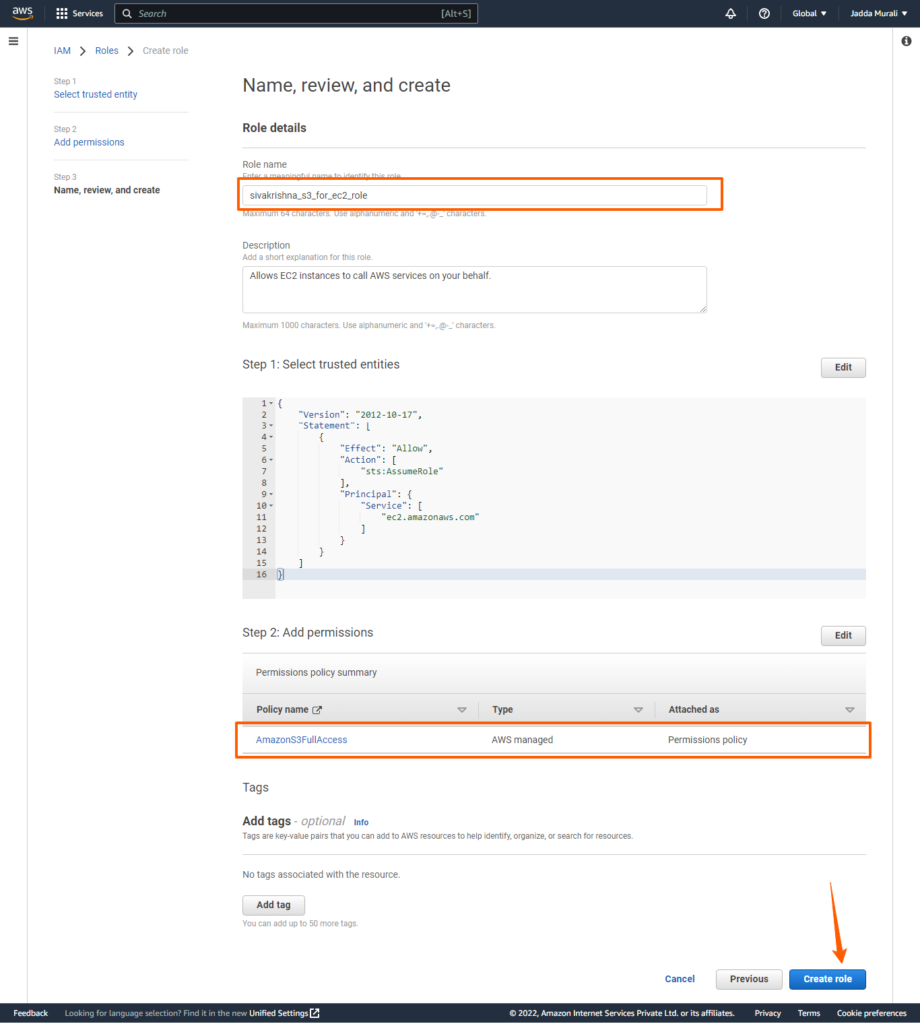Open the info panel icon
The image size is (920, 1024).
(x=906, y=41)
